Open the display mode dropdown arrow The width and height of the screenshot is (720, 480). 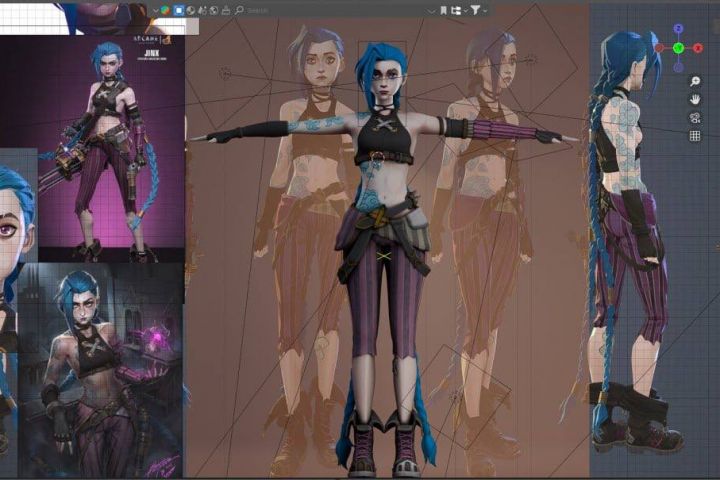[466, 11]
